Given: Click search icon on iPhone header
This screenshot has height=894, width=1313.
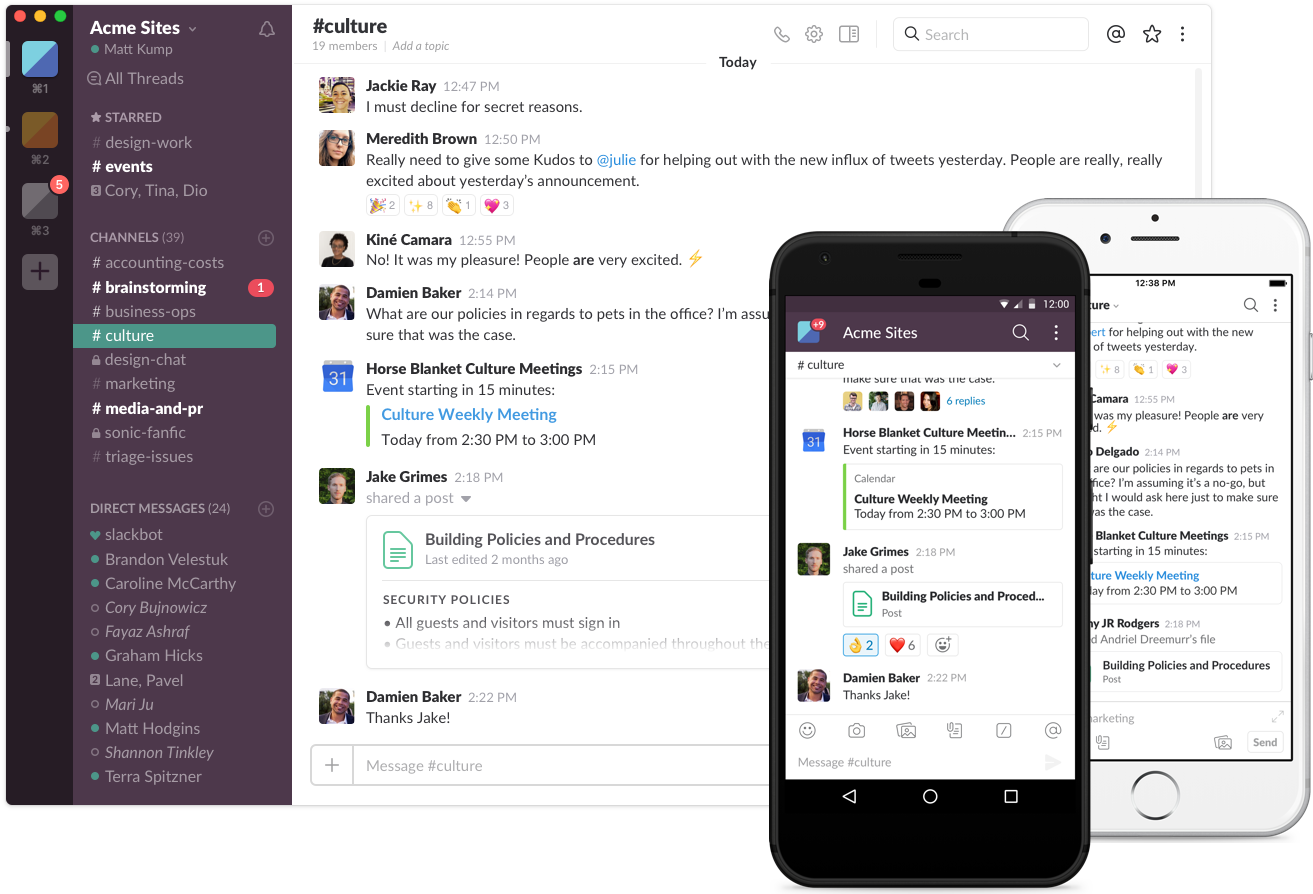Looking at the screenshot, I should coord(1250,305).
